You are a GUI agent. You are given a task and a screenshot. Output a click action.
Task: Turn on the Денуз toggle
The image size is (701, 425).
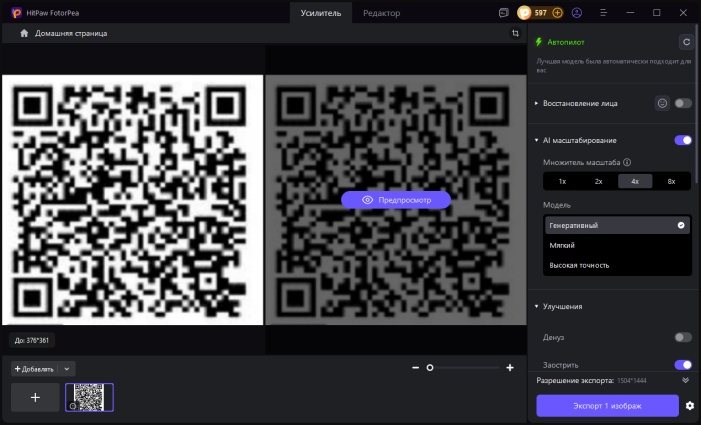coord(683,337)
